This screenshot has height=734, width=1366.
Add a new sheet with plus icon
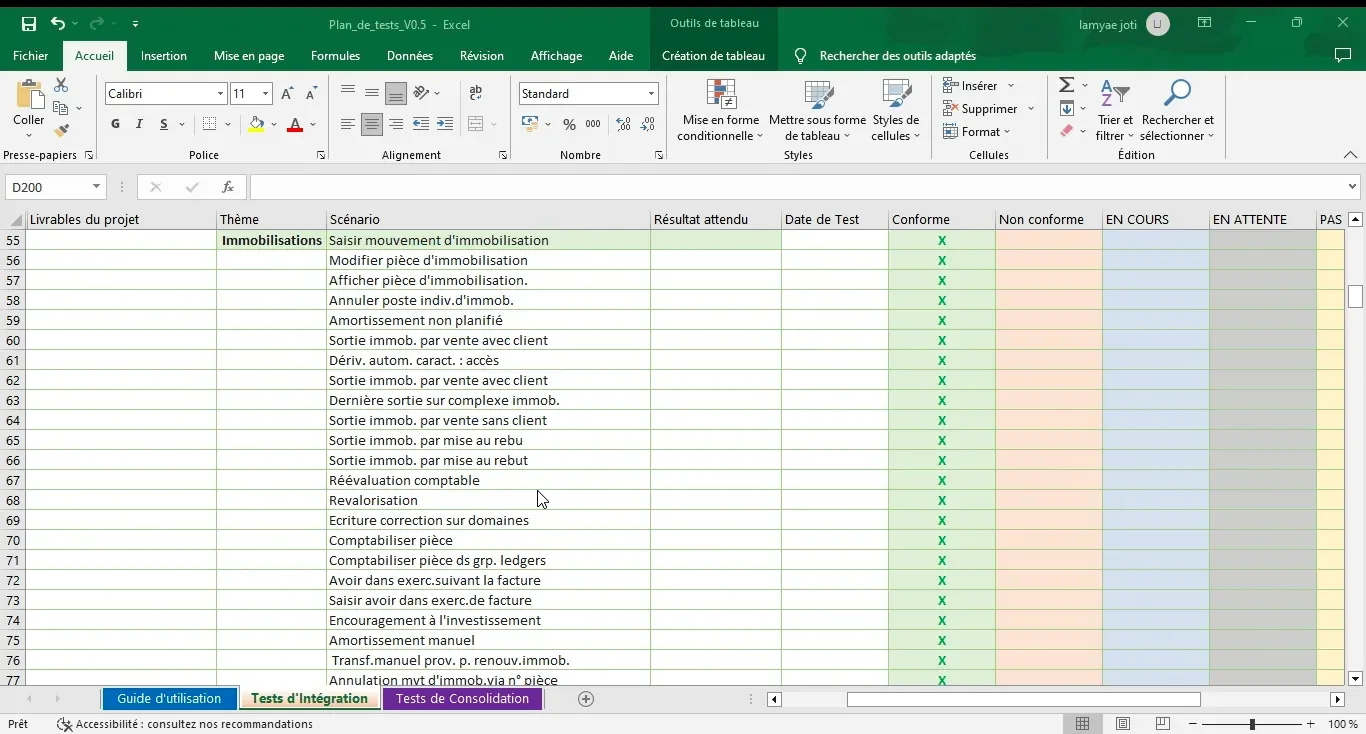[x=586, y=699]
